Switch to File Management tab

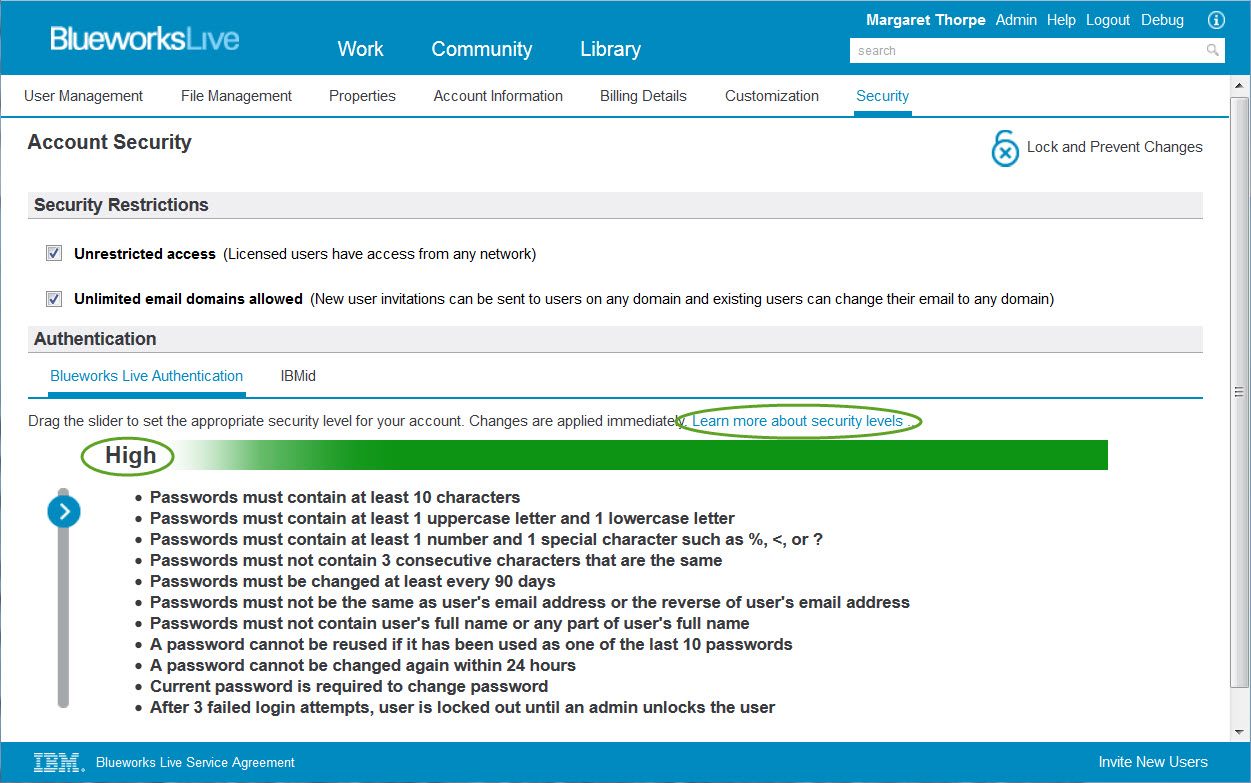pyautogui.click(x=236, y=96)
